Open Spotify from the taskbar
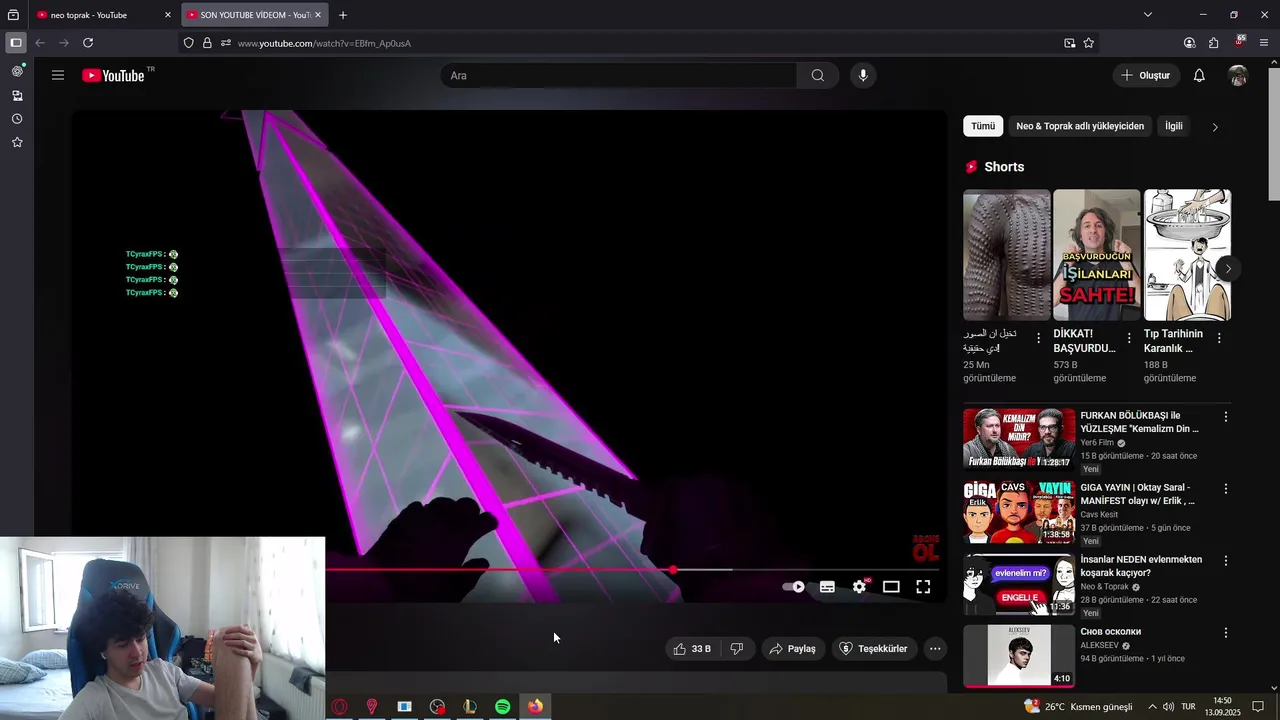 [x=503, y=707]
